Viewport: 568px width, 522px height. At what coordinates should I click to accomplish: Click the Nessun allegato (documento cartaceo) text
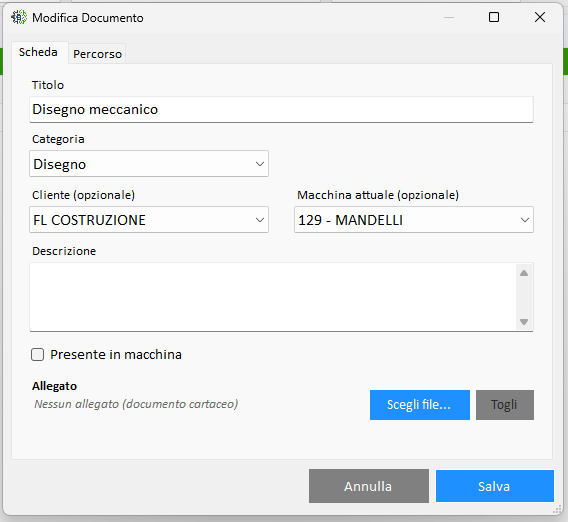pos(136,404)
